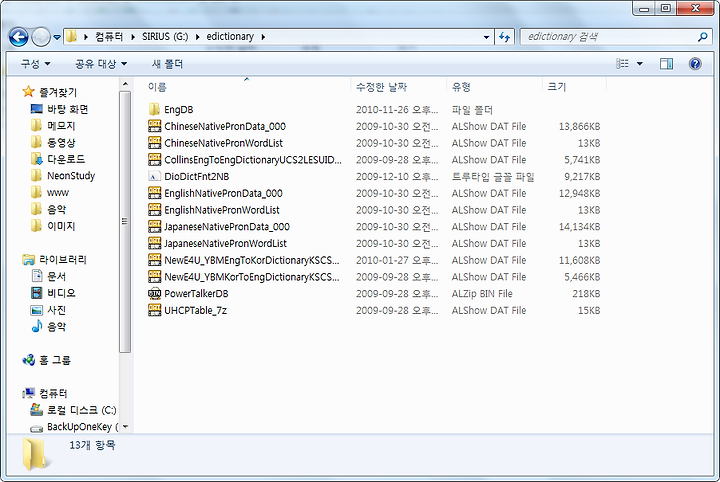Screen dimensions: 720x482
Task: Open address bar history dropdown arrow
Action: click(x=486, y=37)
